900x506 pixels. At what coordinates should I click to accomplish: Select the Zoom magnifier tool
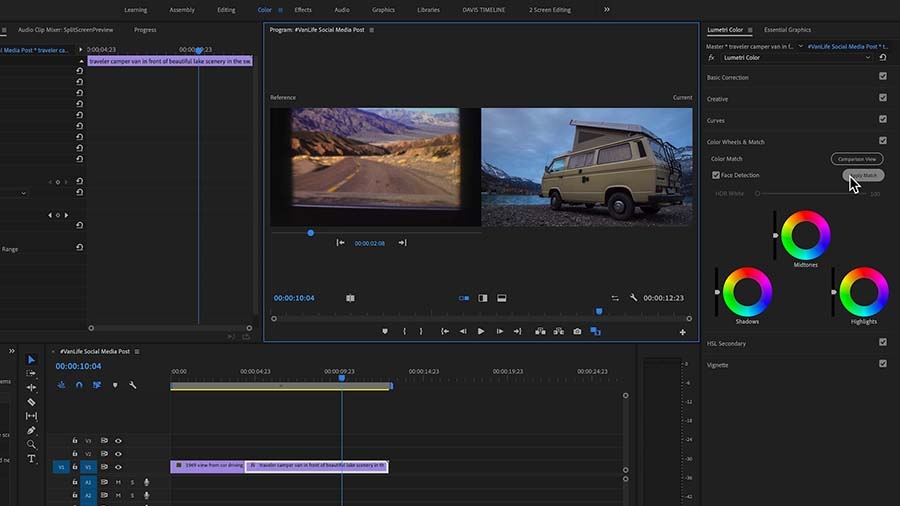click(x=32, y=445)
